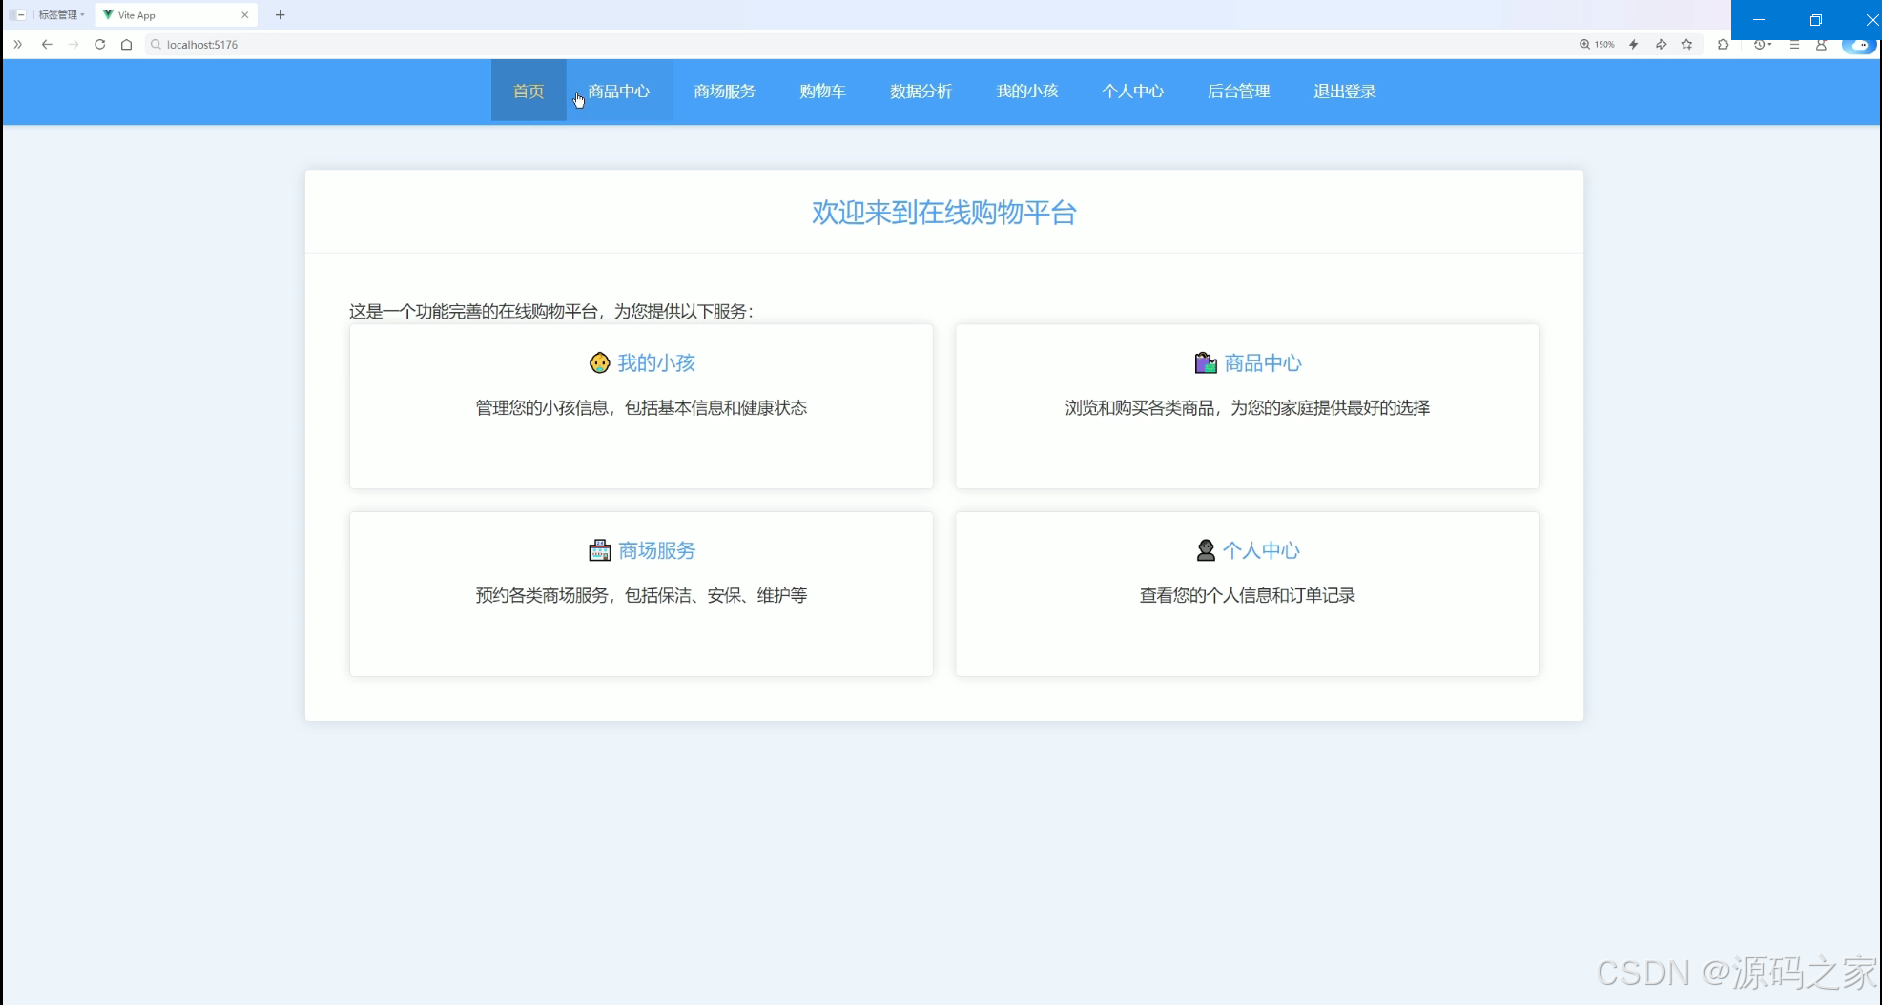Open the 标签管理 dropdown menu
This screenshot has height=1005, width=1882.
(x=60, y=14)
